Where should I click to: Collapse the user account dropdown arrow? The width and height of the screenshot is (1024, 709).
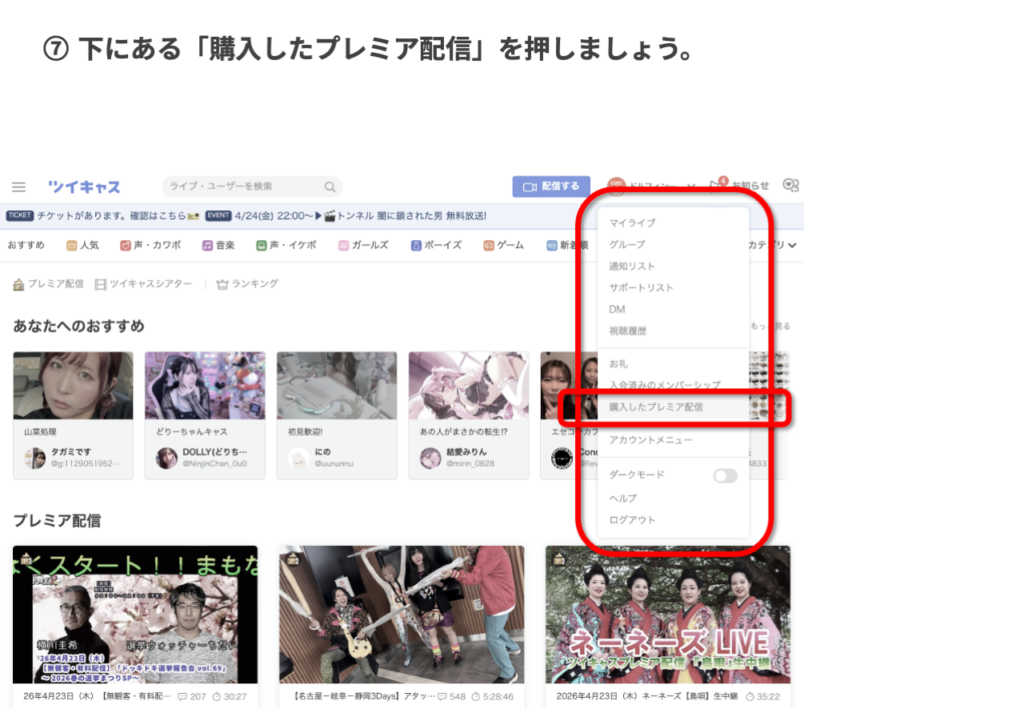tap(690, 187)
